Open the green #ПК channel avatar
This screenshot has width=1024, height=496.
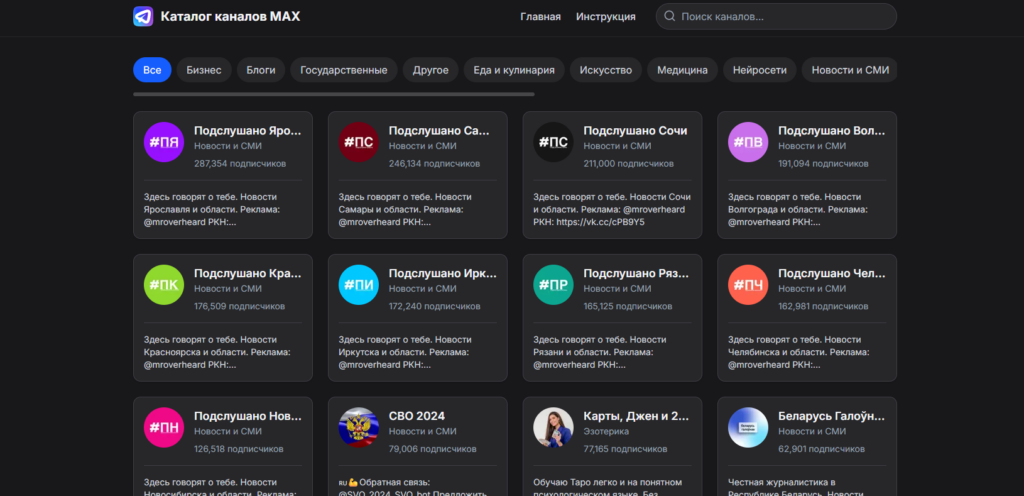(x=163, y=285)
